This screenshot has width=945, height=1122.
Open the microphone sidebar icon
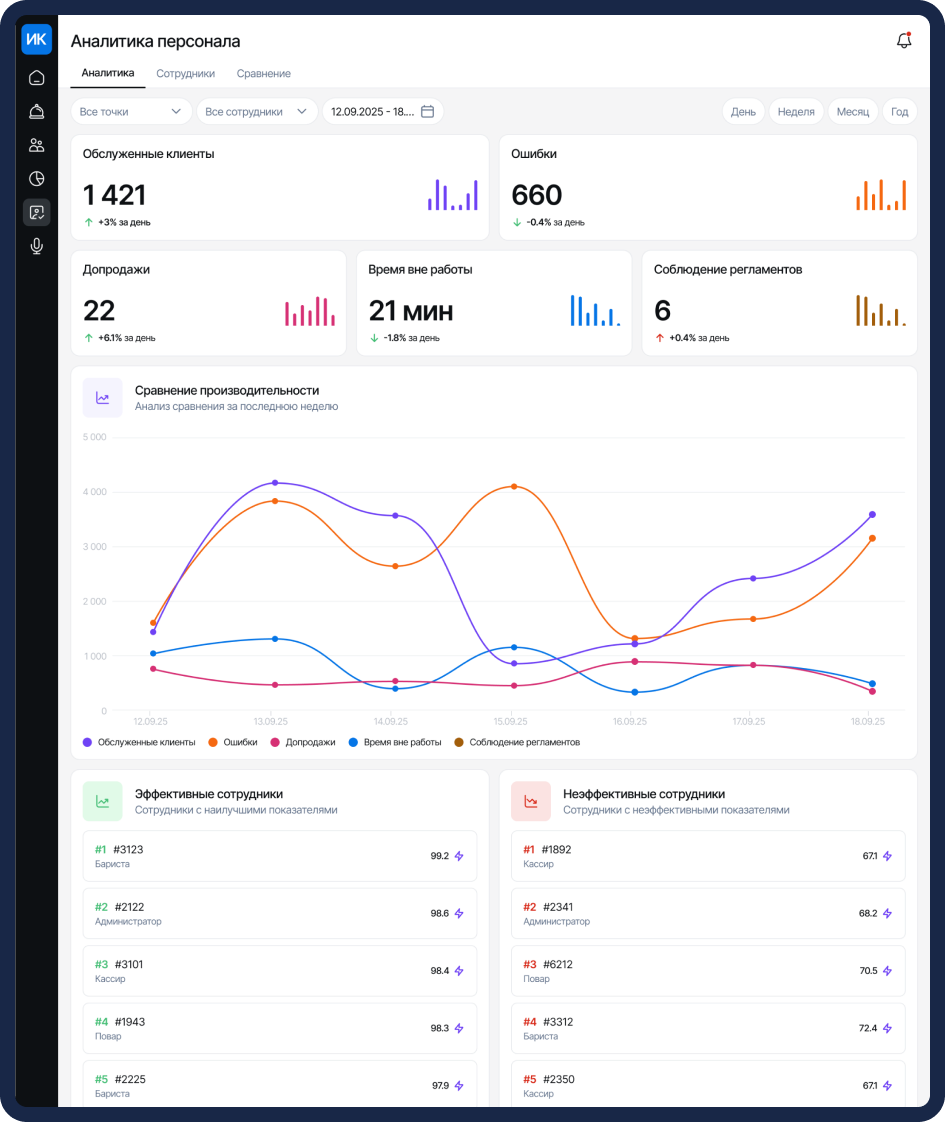pyautogui.click(x=36, y=246)
